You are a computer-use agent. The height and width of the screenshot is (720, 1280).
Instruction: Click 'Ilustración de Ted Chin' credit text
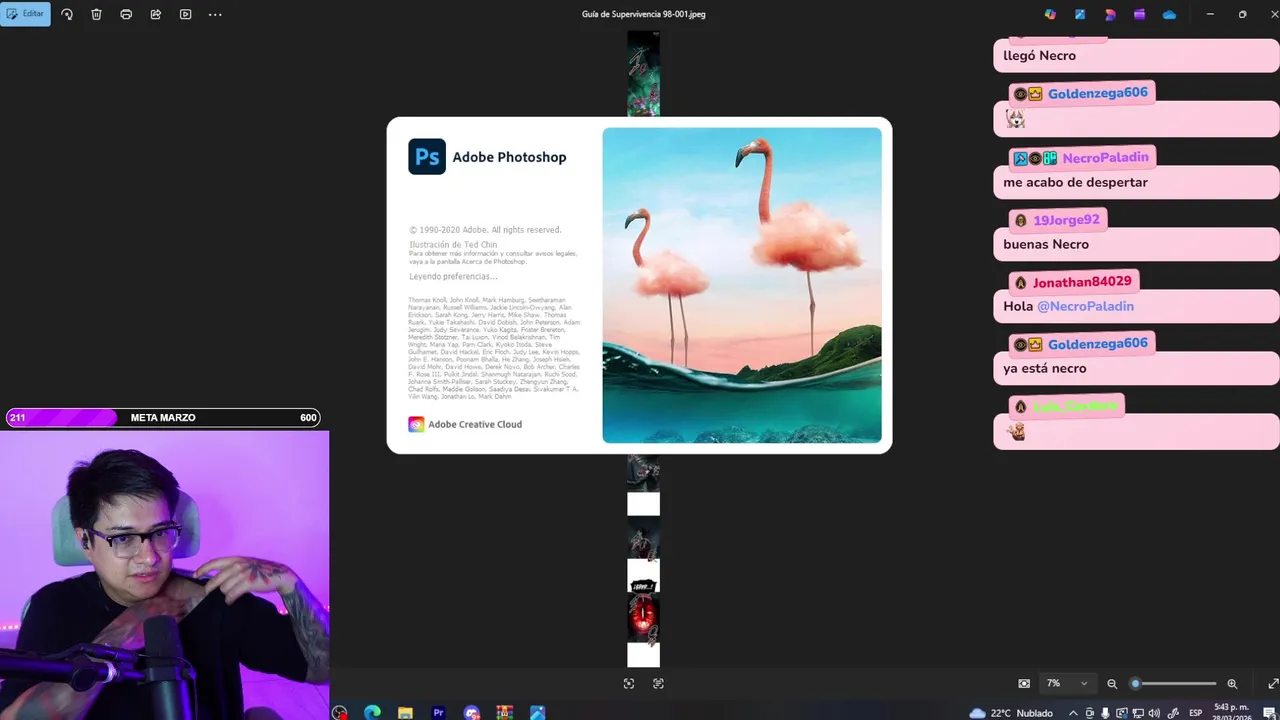(453, 245)
